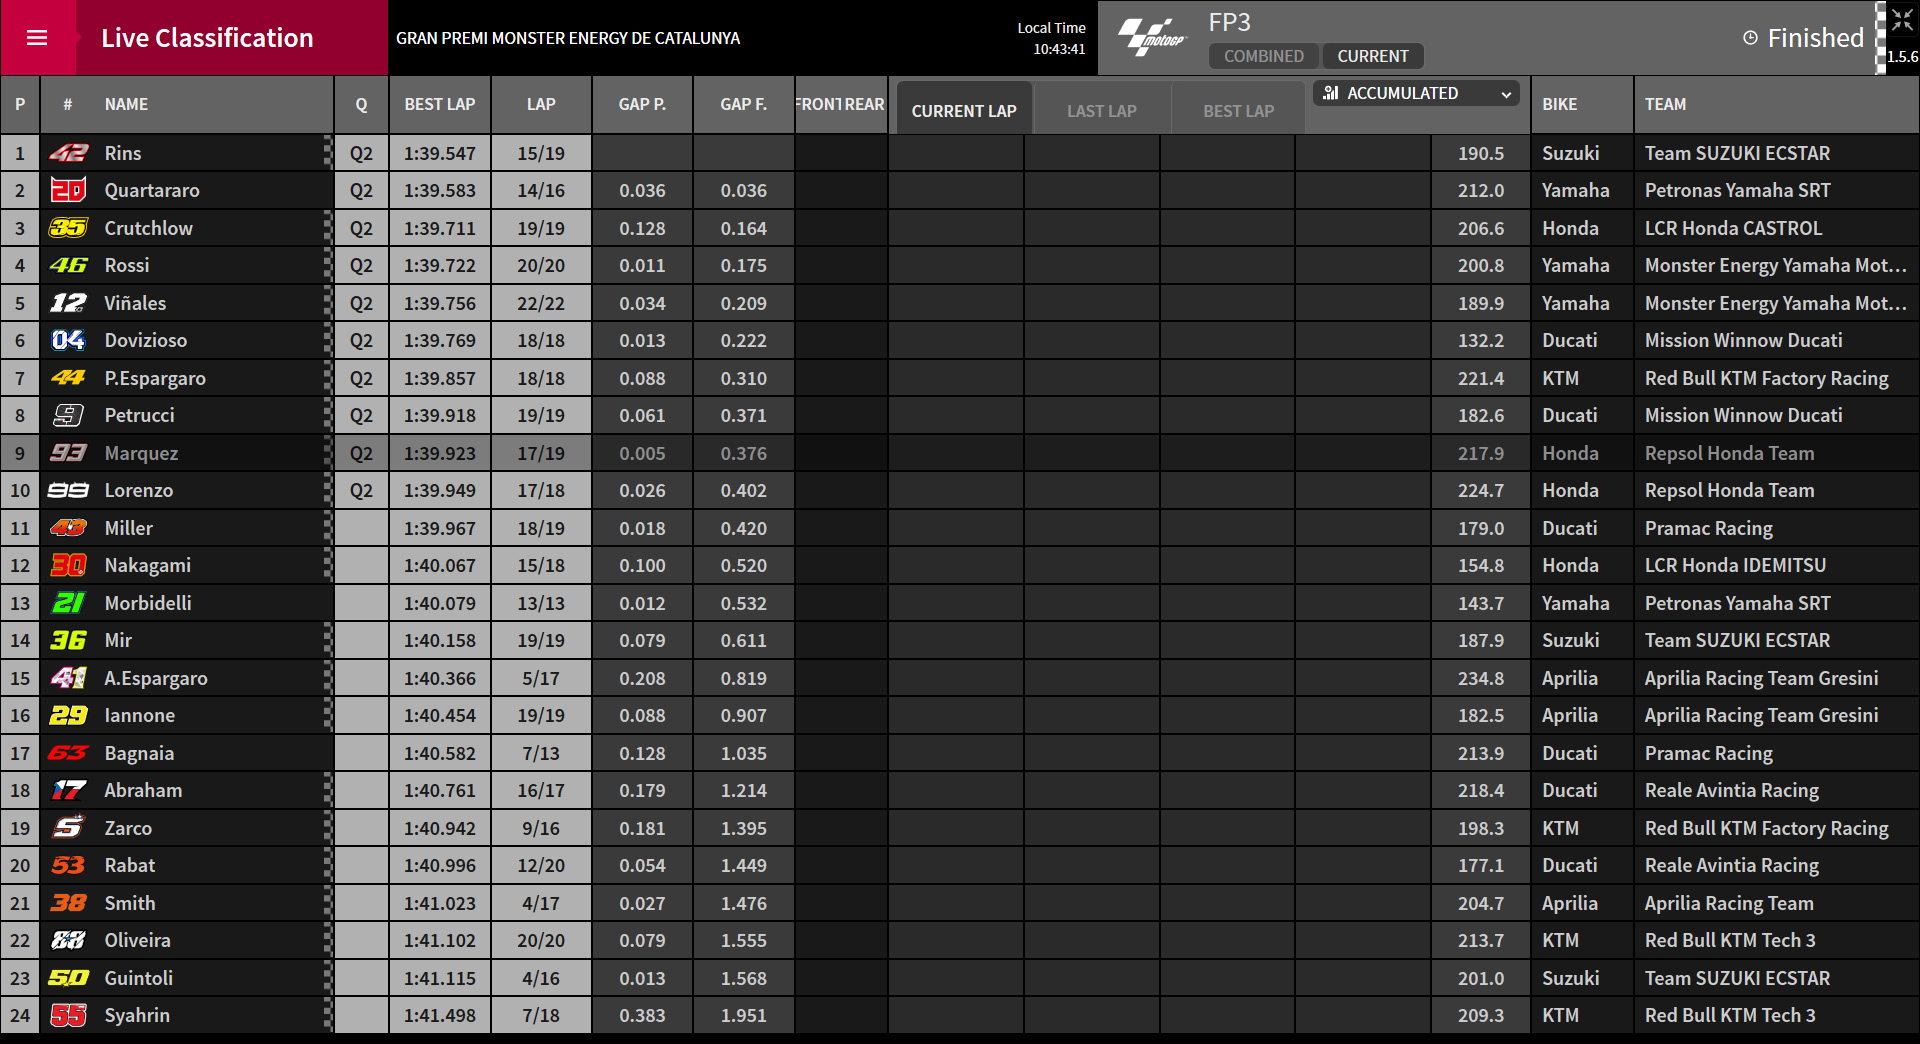Sort by the GAP F. column header

point(744,104)
